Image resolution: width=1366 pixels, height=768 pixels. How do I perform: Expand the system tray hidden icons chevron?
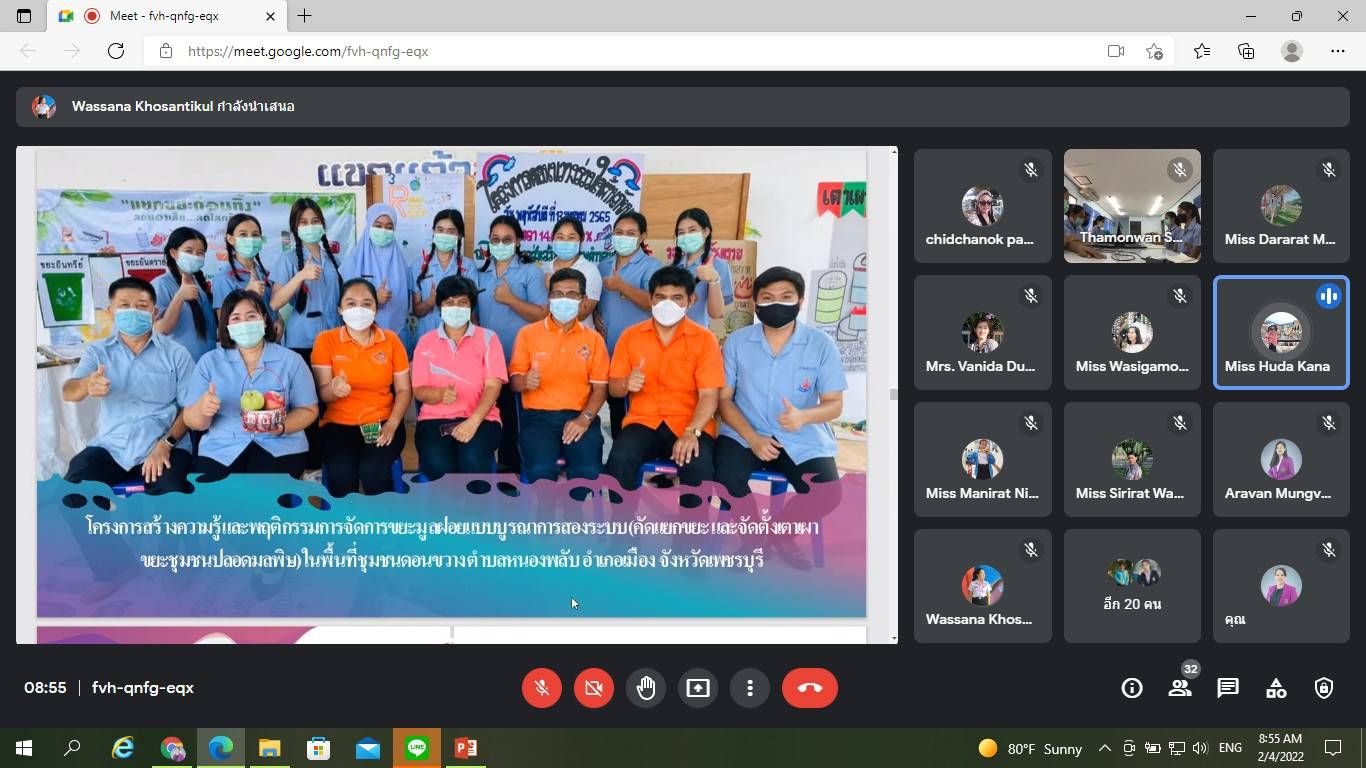pos(1105,748)
